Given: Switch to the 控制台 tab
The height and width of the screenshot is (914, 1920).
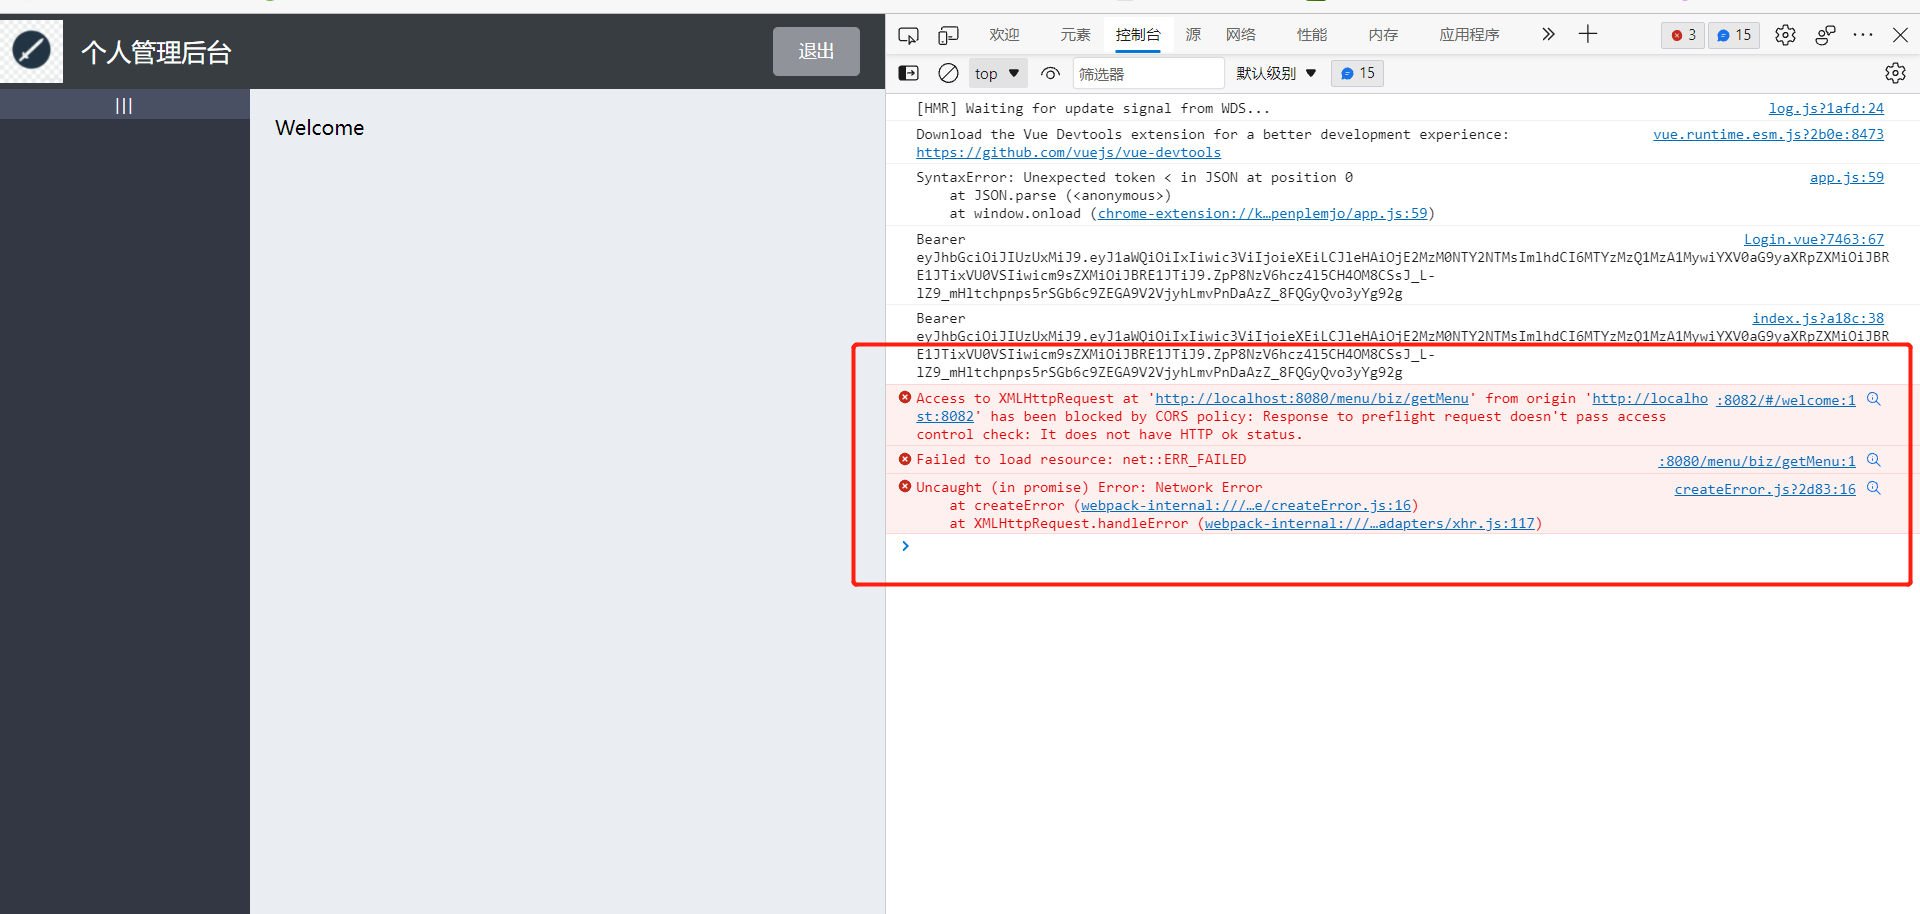Looking at the screenshot, I should [x=1138, y=35].
